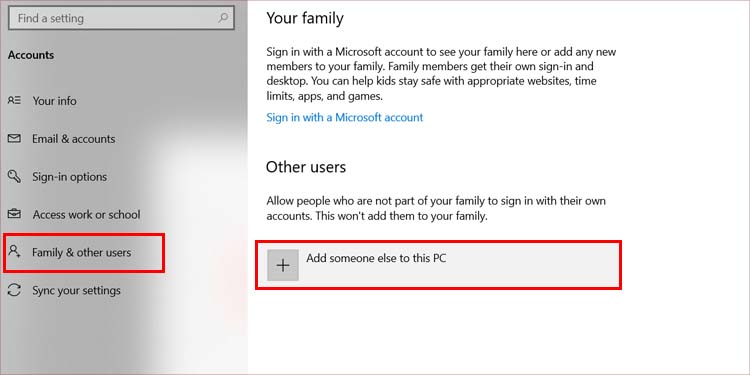Click the Sign-in options key icon
The width and height of the screenshot is (750, 375).
click(x=14, y=176)
